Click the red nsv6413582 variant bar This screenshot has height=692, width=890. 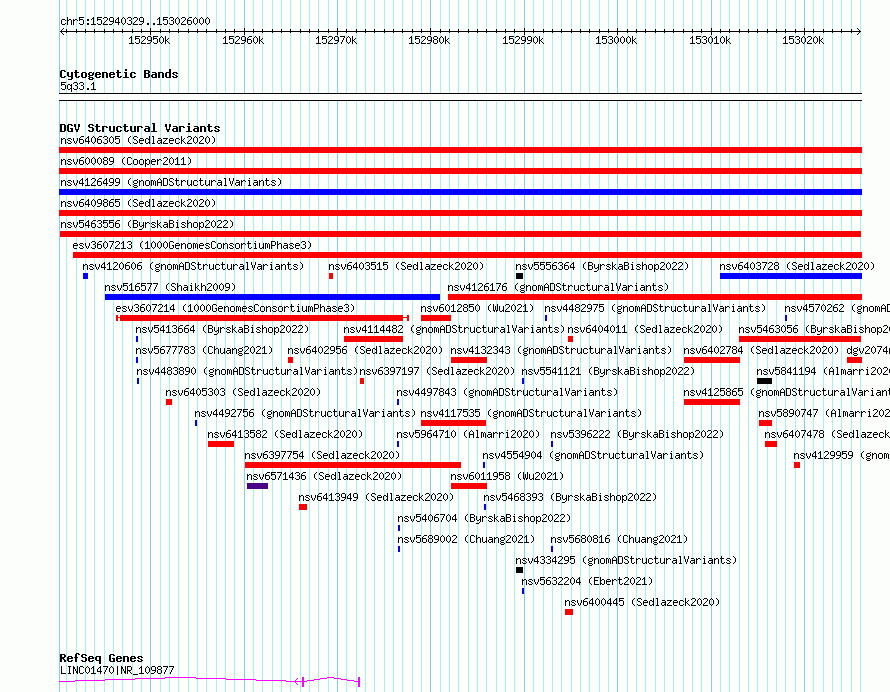[x=221, y=444]
